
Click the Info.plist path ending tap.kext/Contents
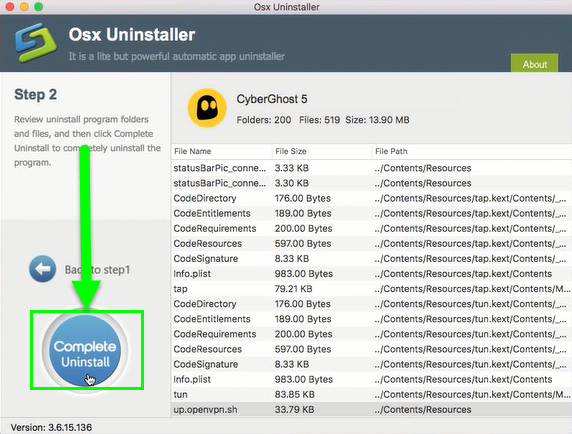click(x=463, y=274)
